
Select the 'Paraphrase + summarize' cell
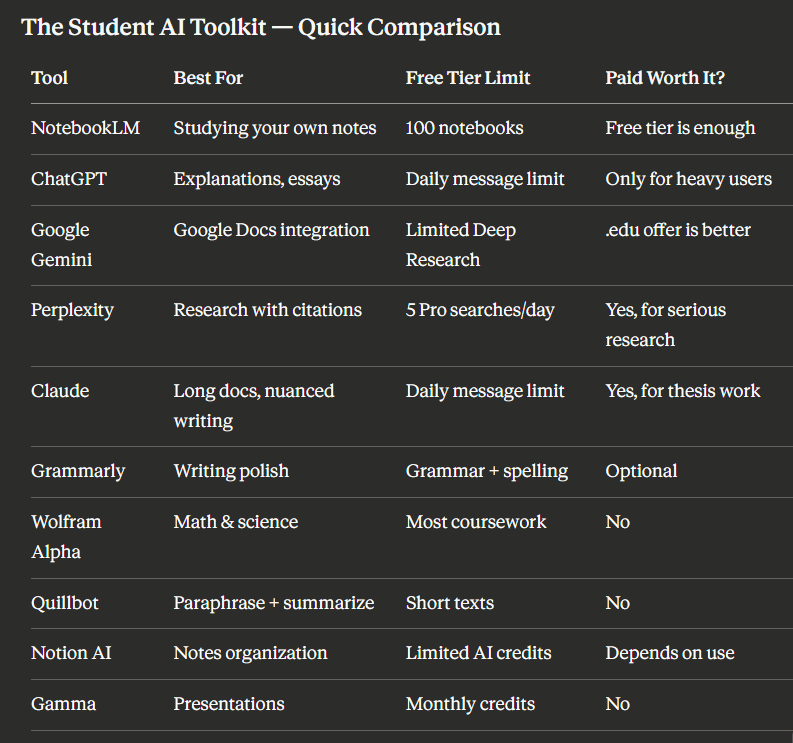pyautogui.click(x=274, y=603)
